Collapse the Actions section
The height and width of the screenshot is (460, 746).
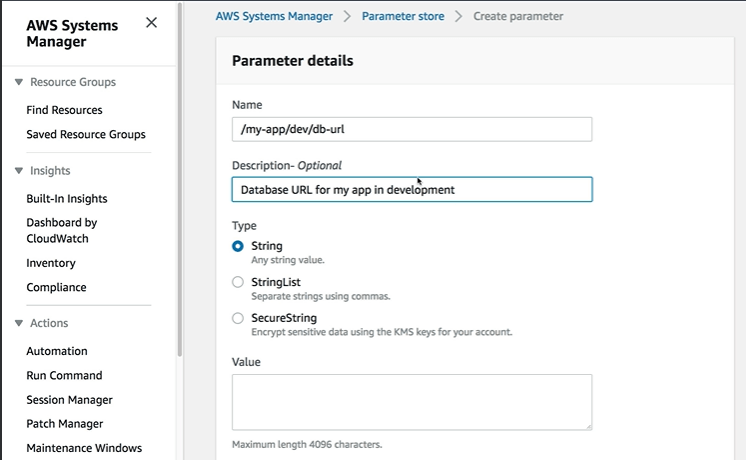click(x=19, y=323)
